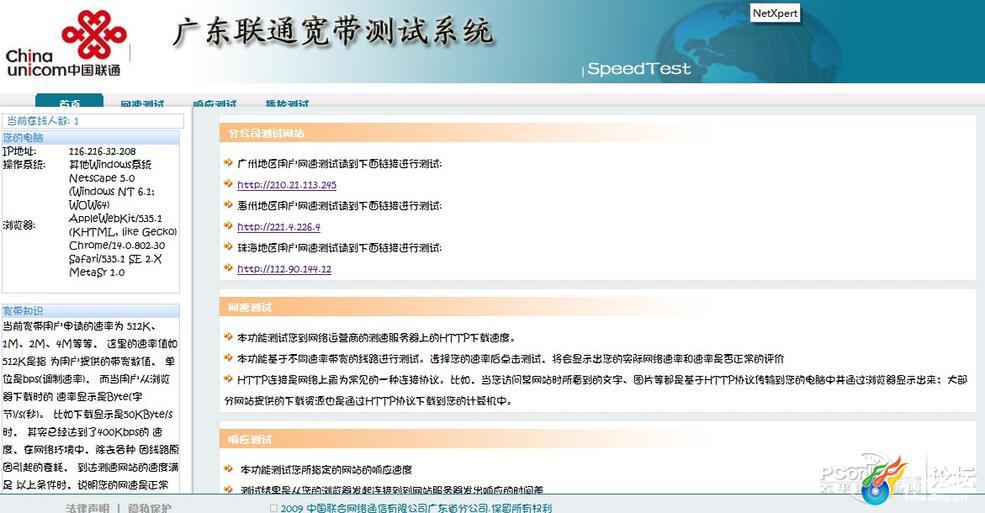985x513 pixels.
Task: Click the line 本功能测试您所指定的网站的响应速度
Action: click(x=326, y=470)
